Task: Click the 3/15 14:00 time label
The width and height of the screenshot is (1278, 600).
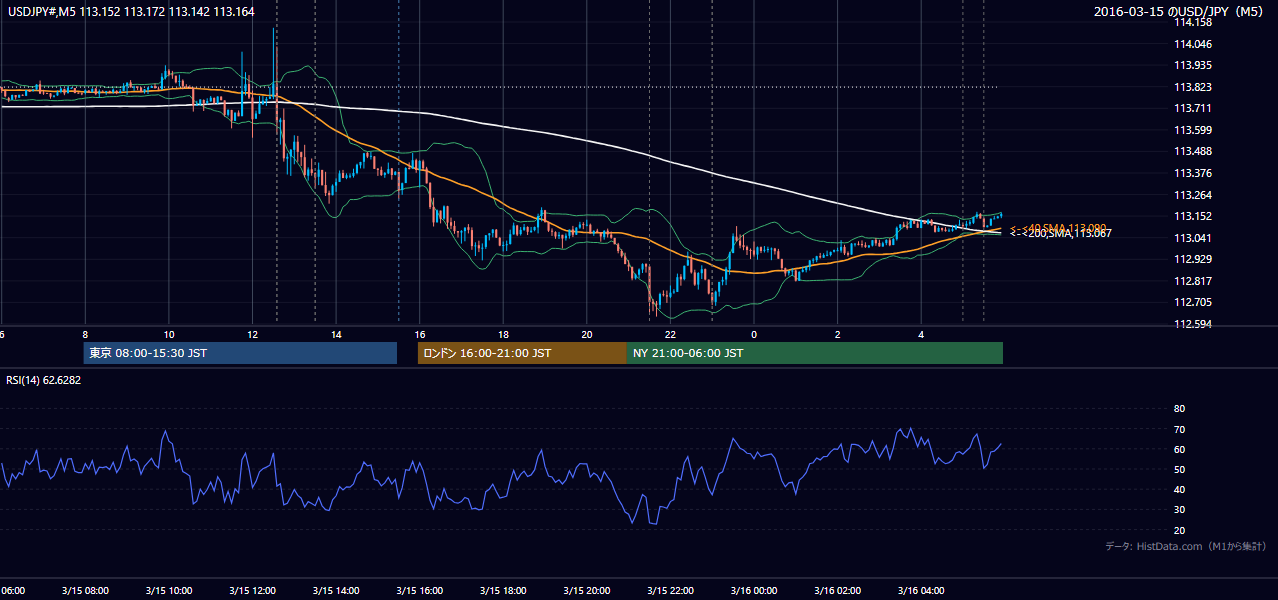Action: point(336,590)
